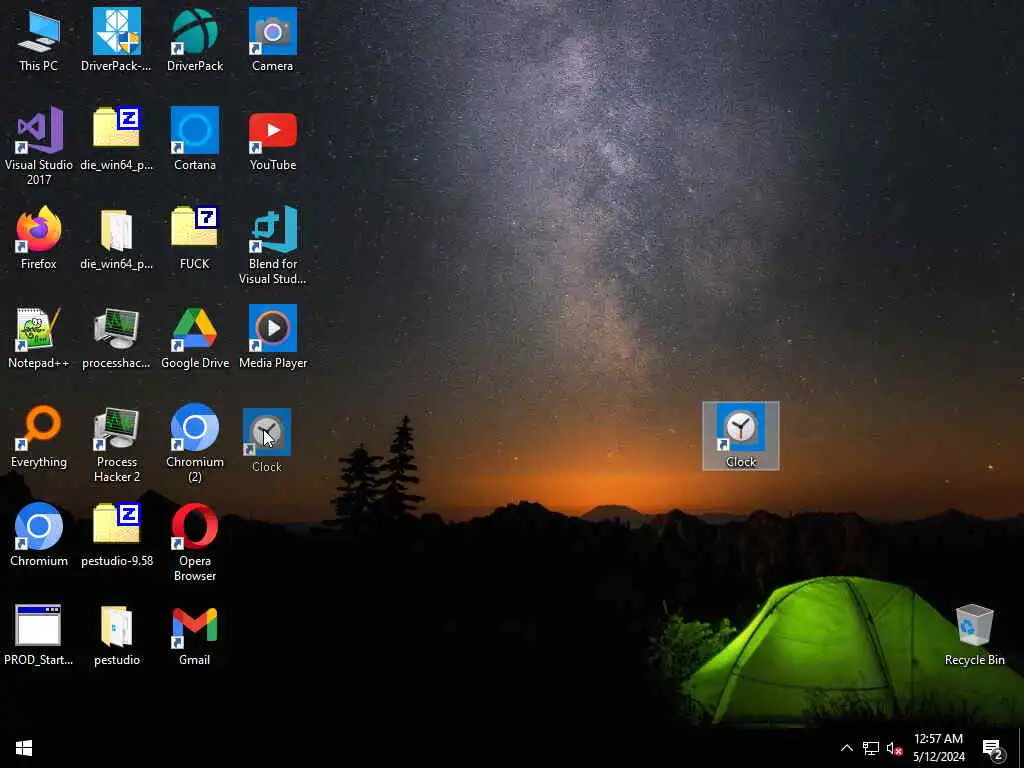Open the Action Center notifications
Image resolution: width=1024 pixels, height=768 pixels.
tap(993, 749)
